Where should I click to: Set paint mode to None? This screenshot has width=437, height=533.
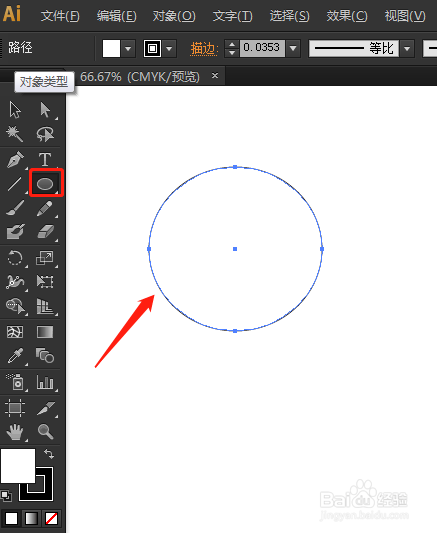pyautogui.click(x=51, y=519)
